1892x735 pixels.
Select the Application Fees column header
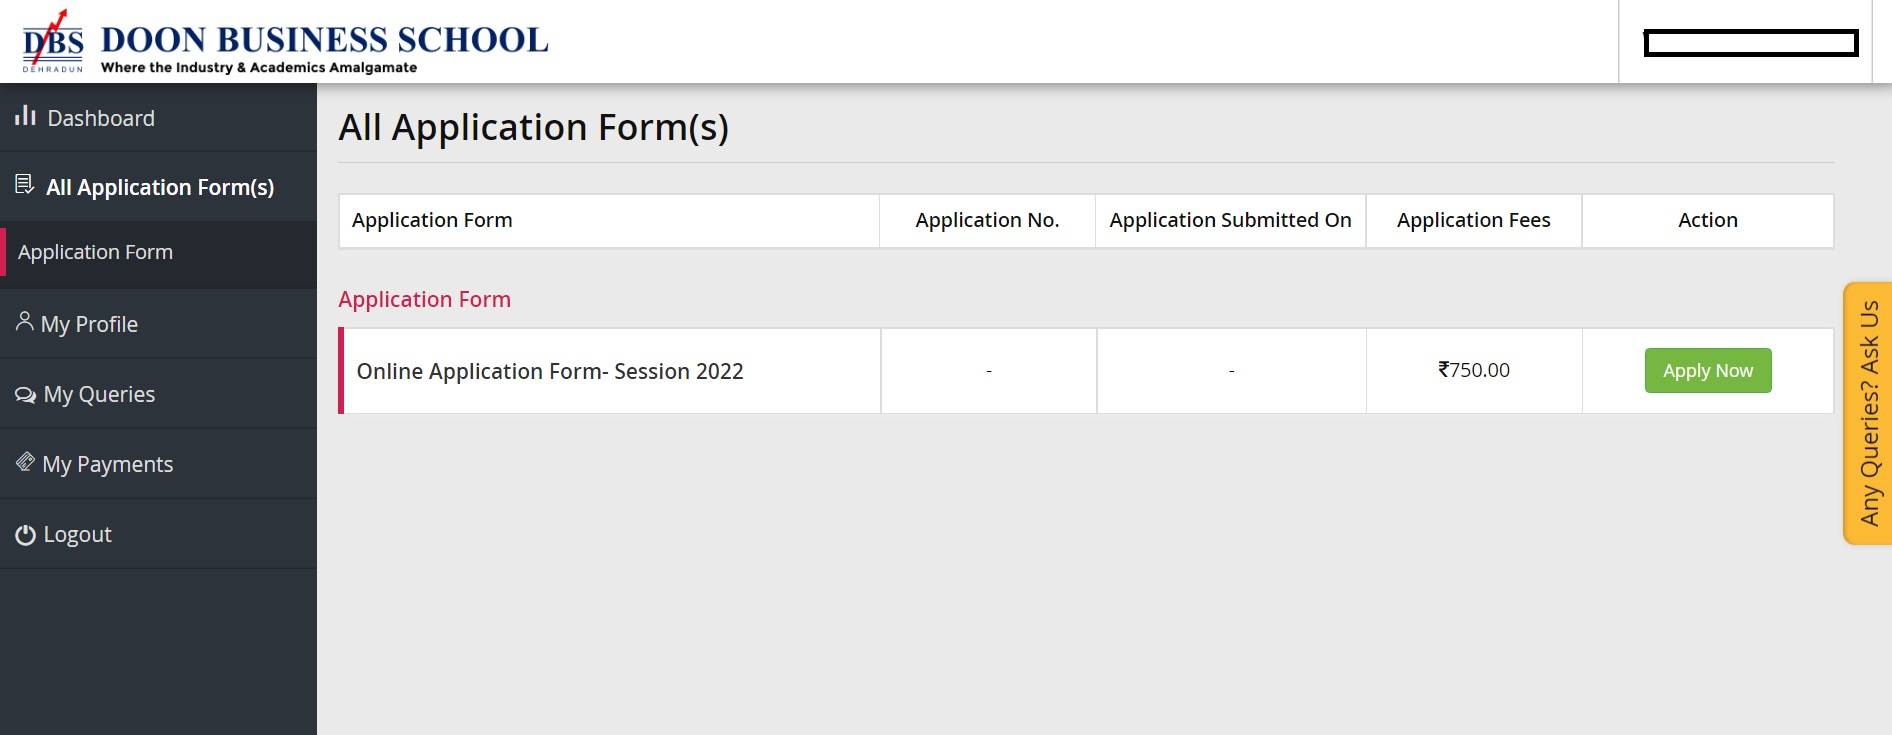tap(1472, 220)
